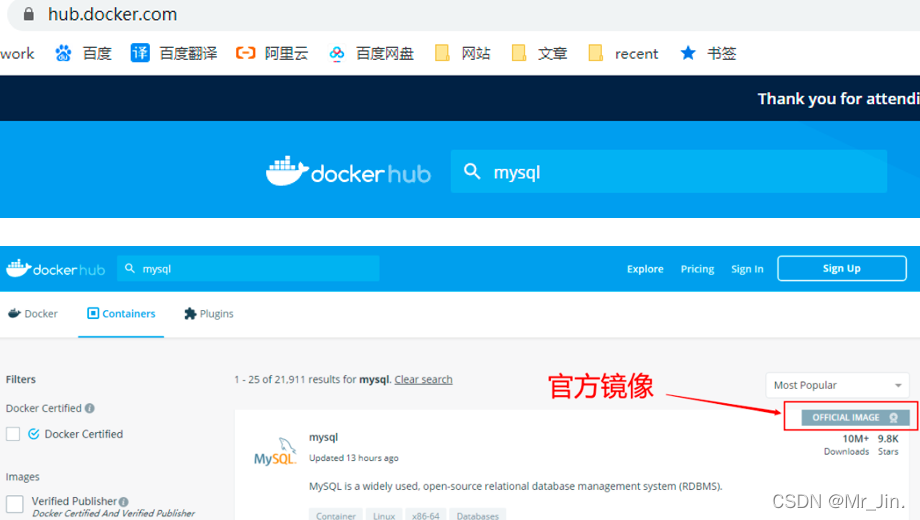Click the Sign Up button
The image size is (920, 520).
(841, 268)
